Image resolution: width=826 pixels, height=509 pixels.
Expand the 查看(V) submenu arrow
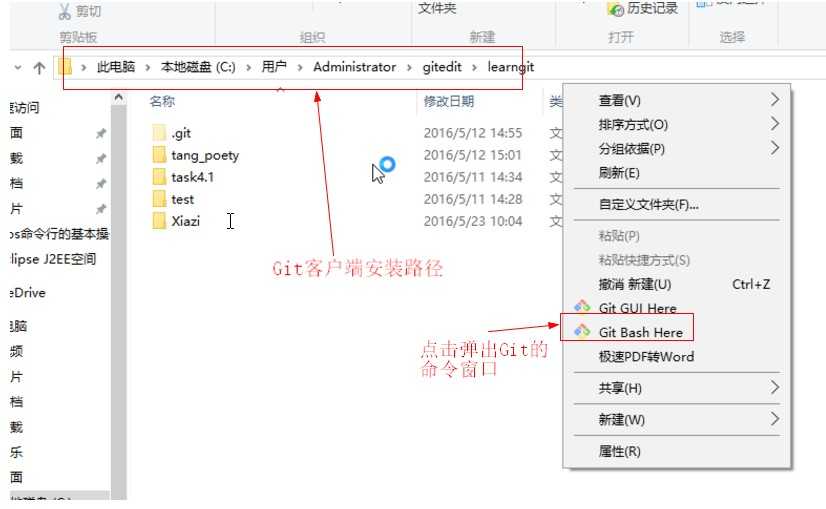(774, 100)
